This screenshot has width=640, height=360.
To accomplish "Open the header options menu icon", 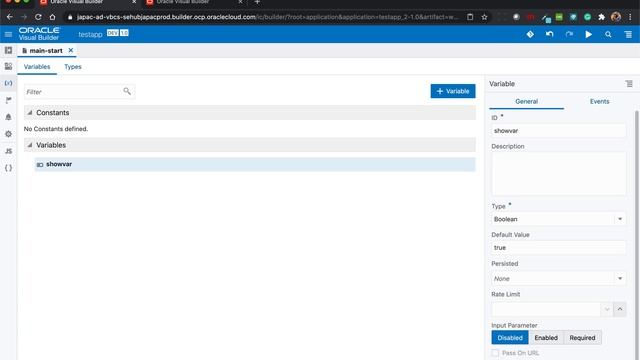I will click(628, 34).
